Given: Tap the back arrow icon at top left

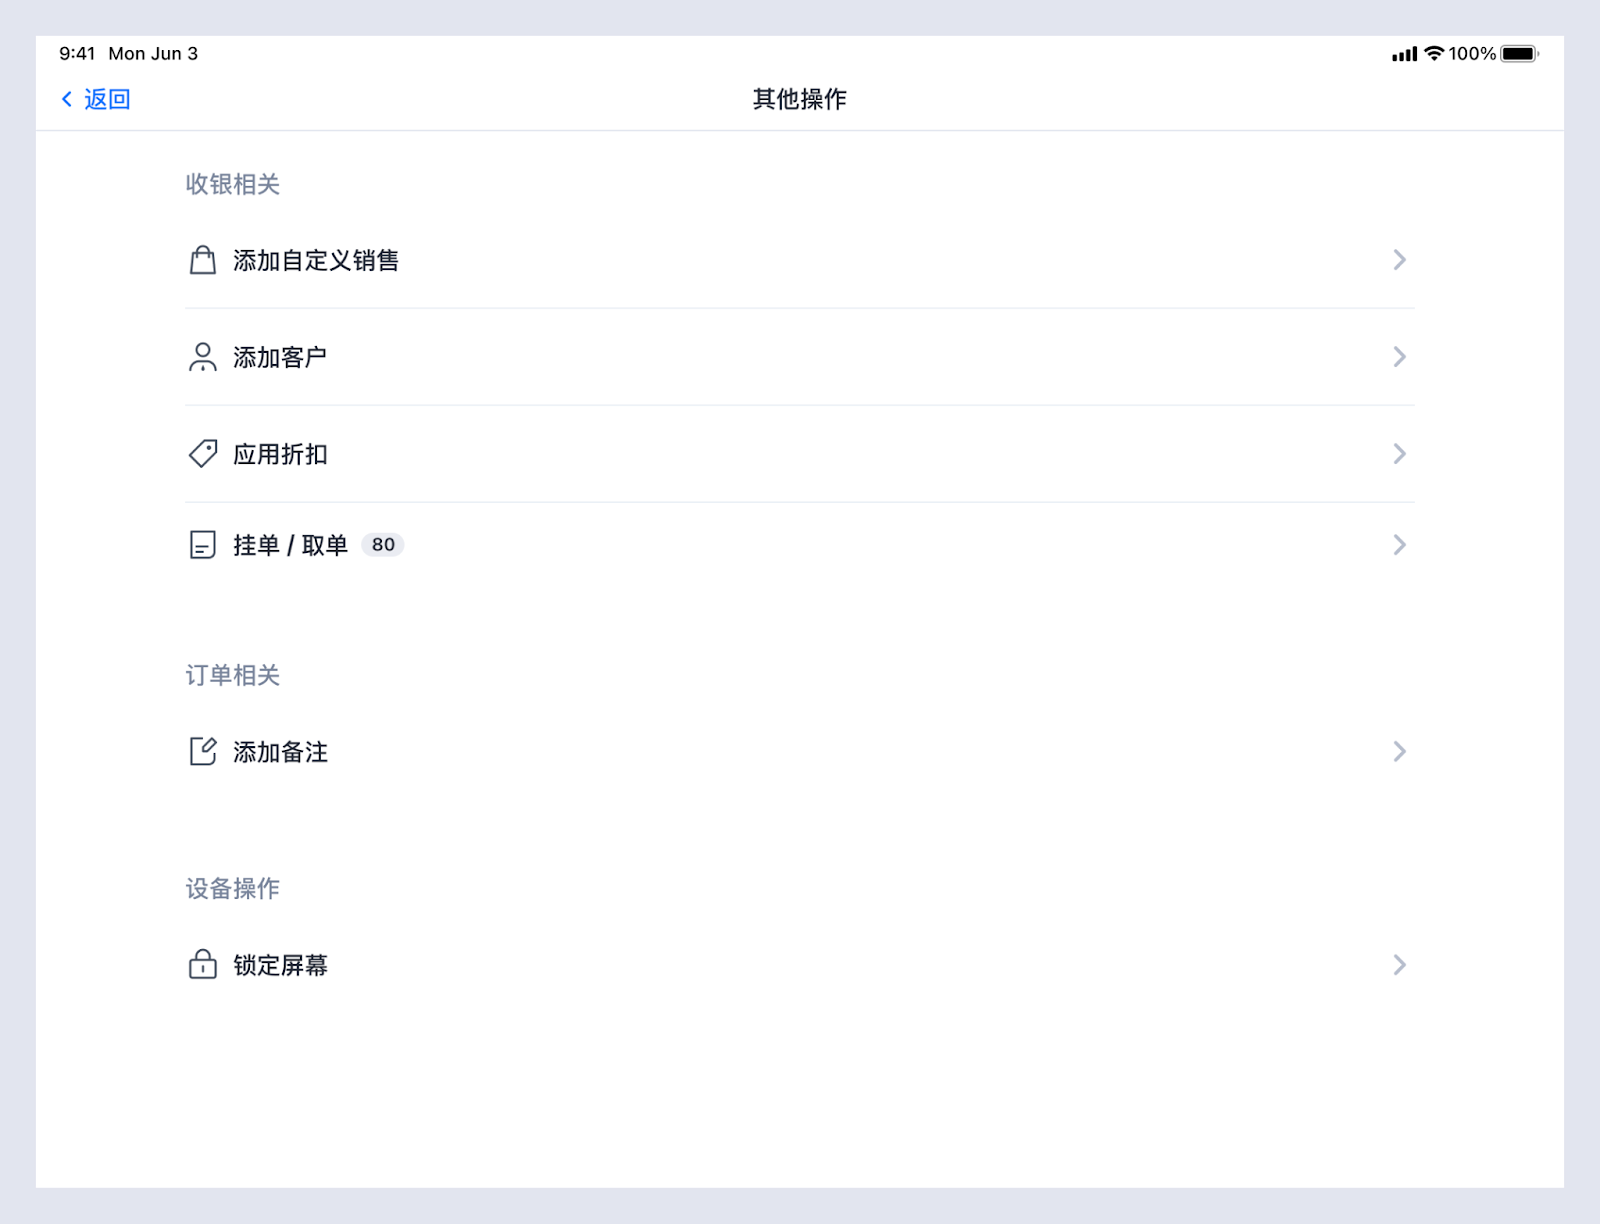Looking at the screenshot, I should [x=67, y=99].
